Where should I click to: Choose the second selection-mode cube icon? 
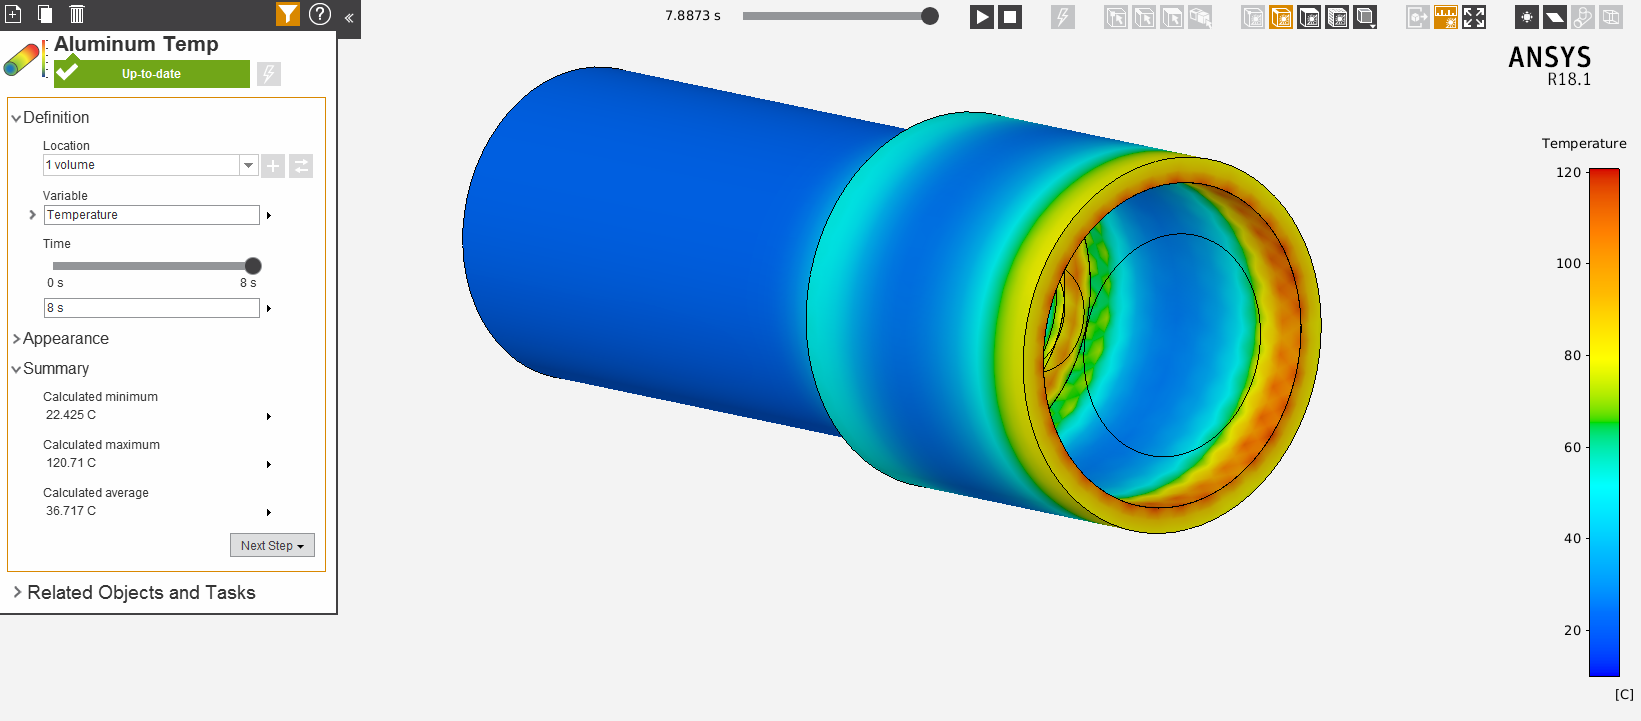click(x=1144, y=17)
